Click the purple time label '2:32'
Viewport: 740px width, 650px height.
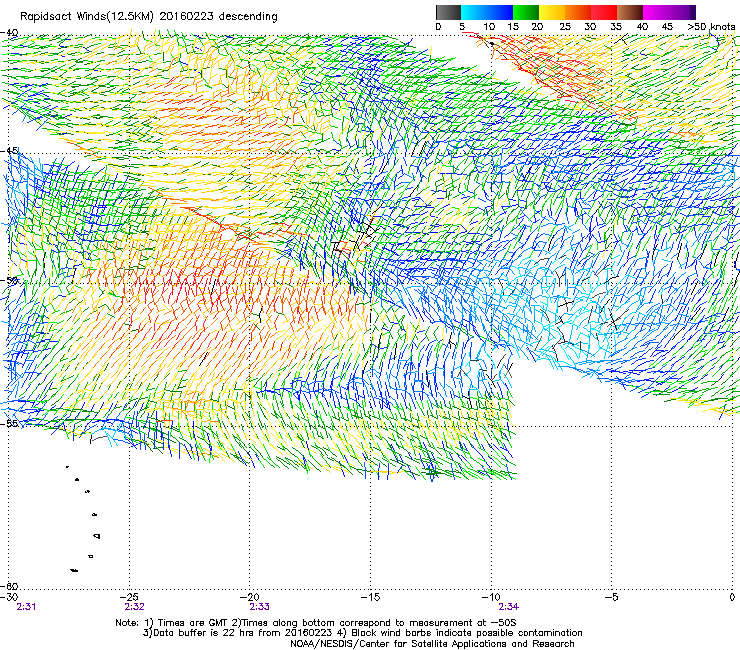tap(135, 607)
